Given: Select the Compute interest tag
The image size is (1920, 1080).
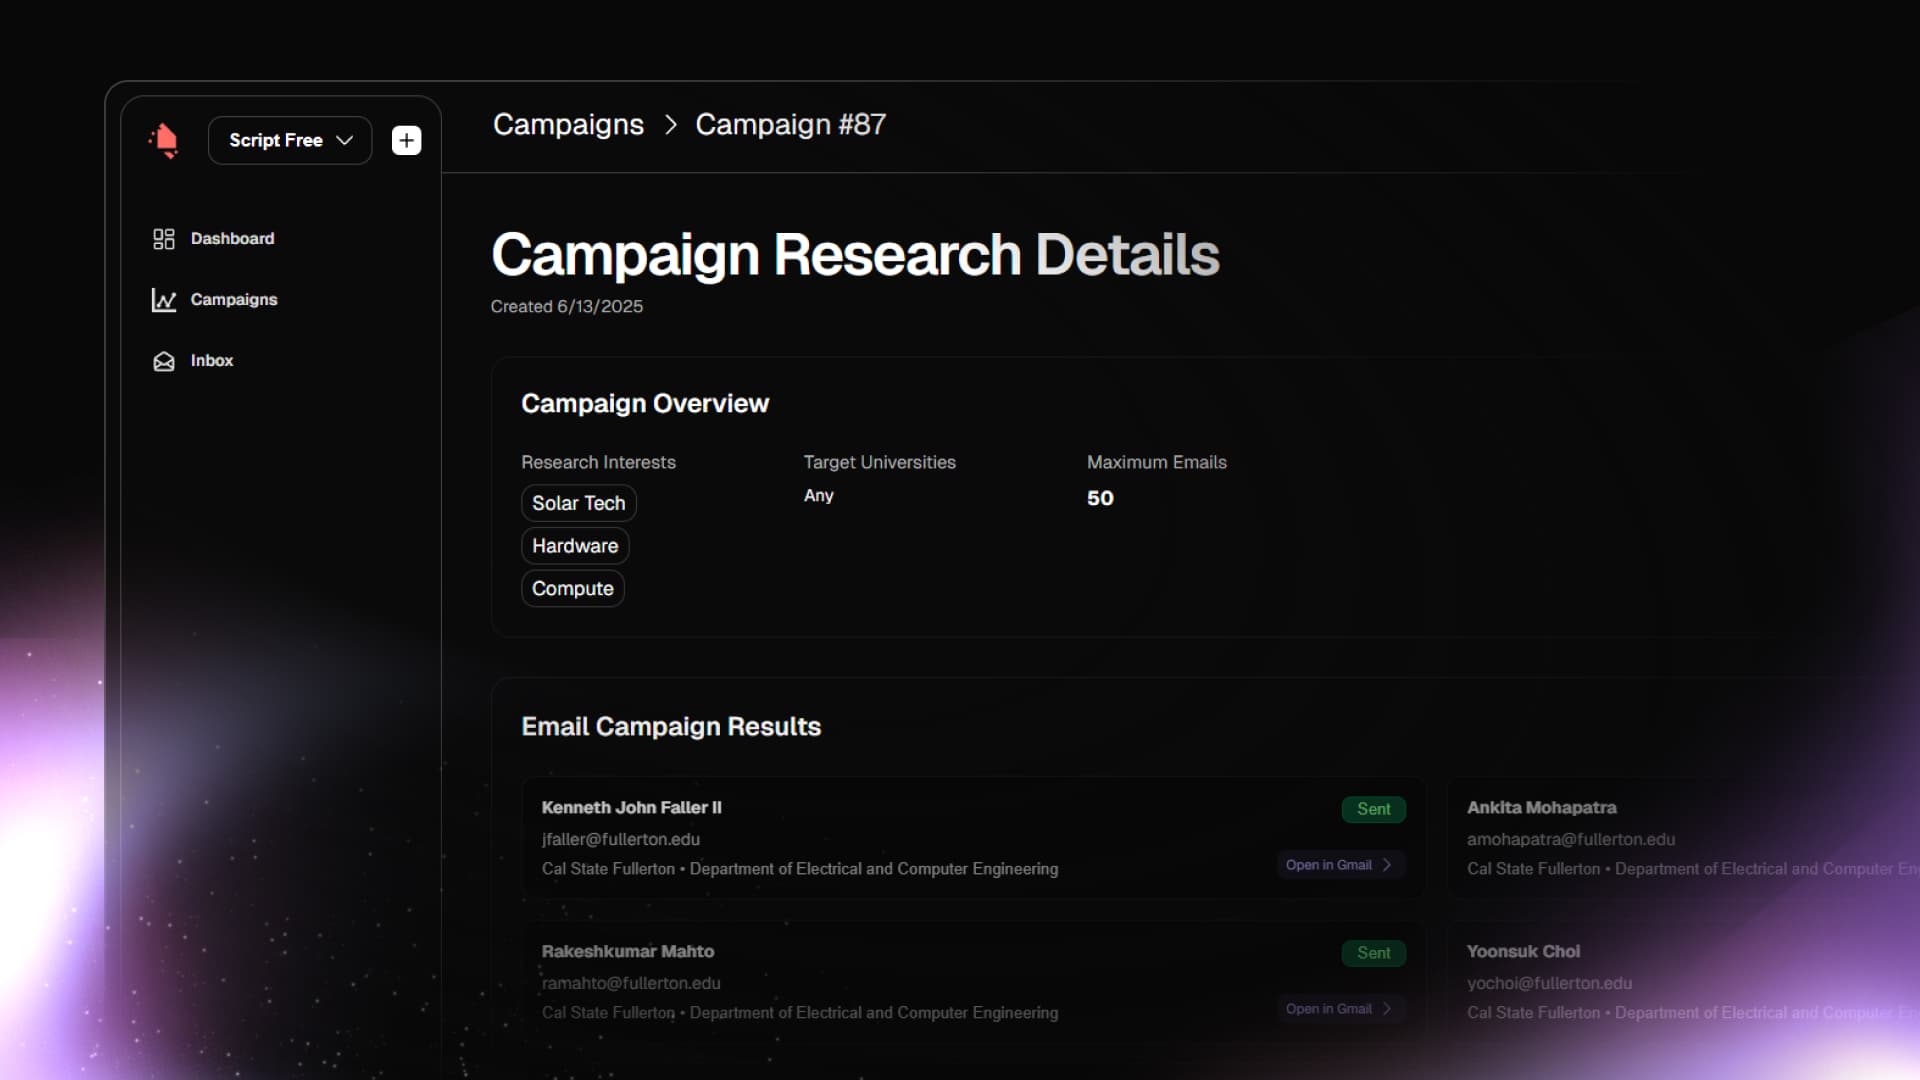Looking at the screenshot, I should tap(572, 589).
